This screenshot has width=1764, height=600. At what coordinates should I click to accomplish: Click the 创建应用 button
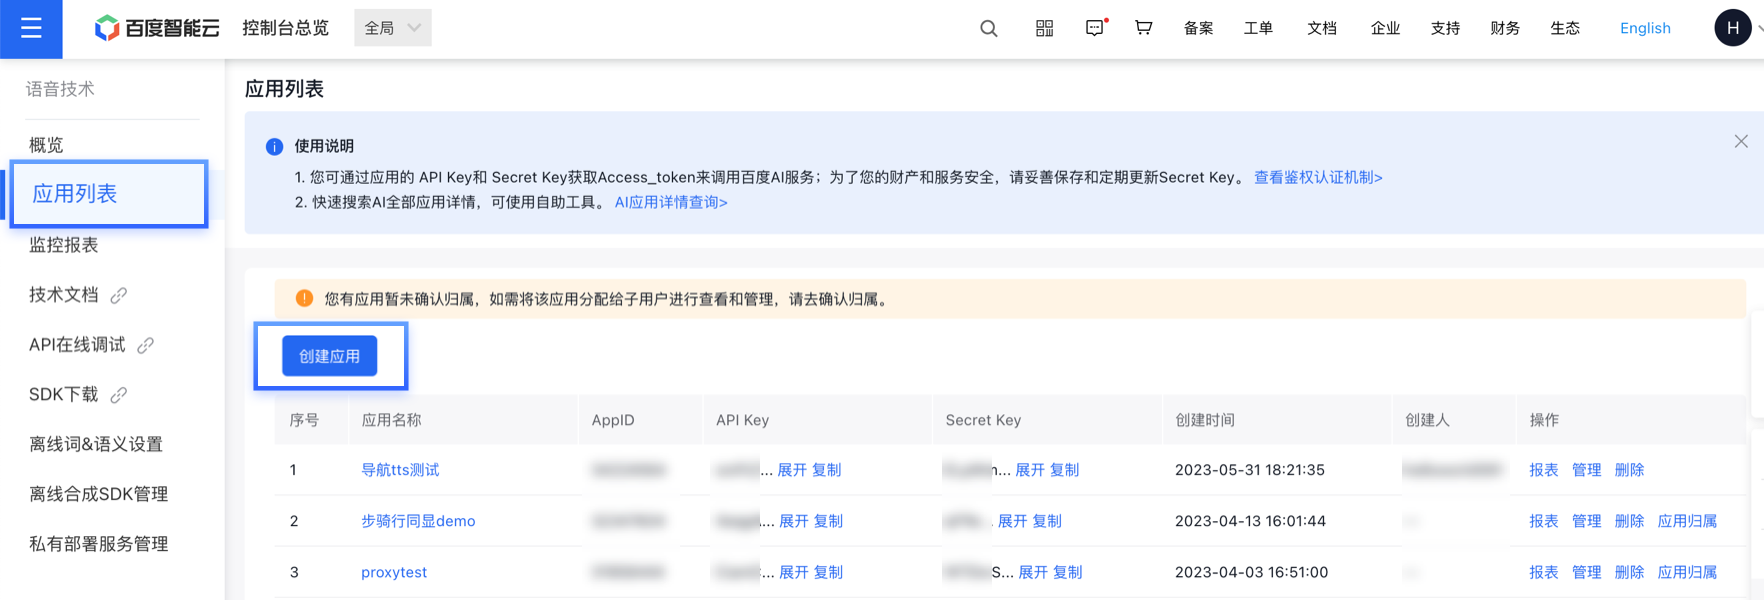coord(329,356)
